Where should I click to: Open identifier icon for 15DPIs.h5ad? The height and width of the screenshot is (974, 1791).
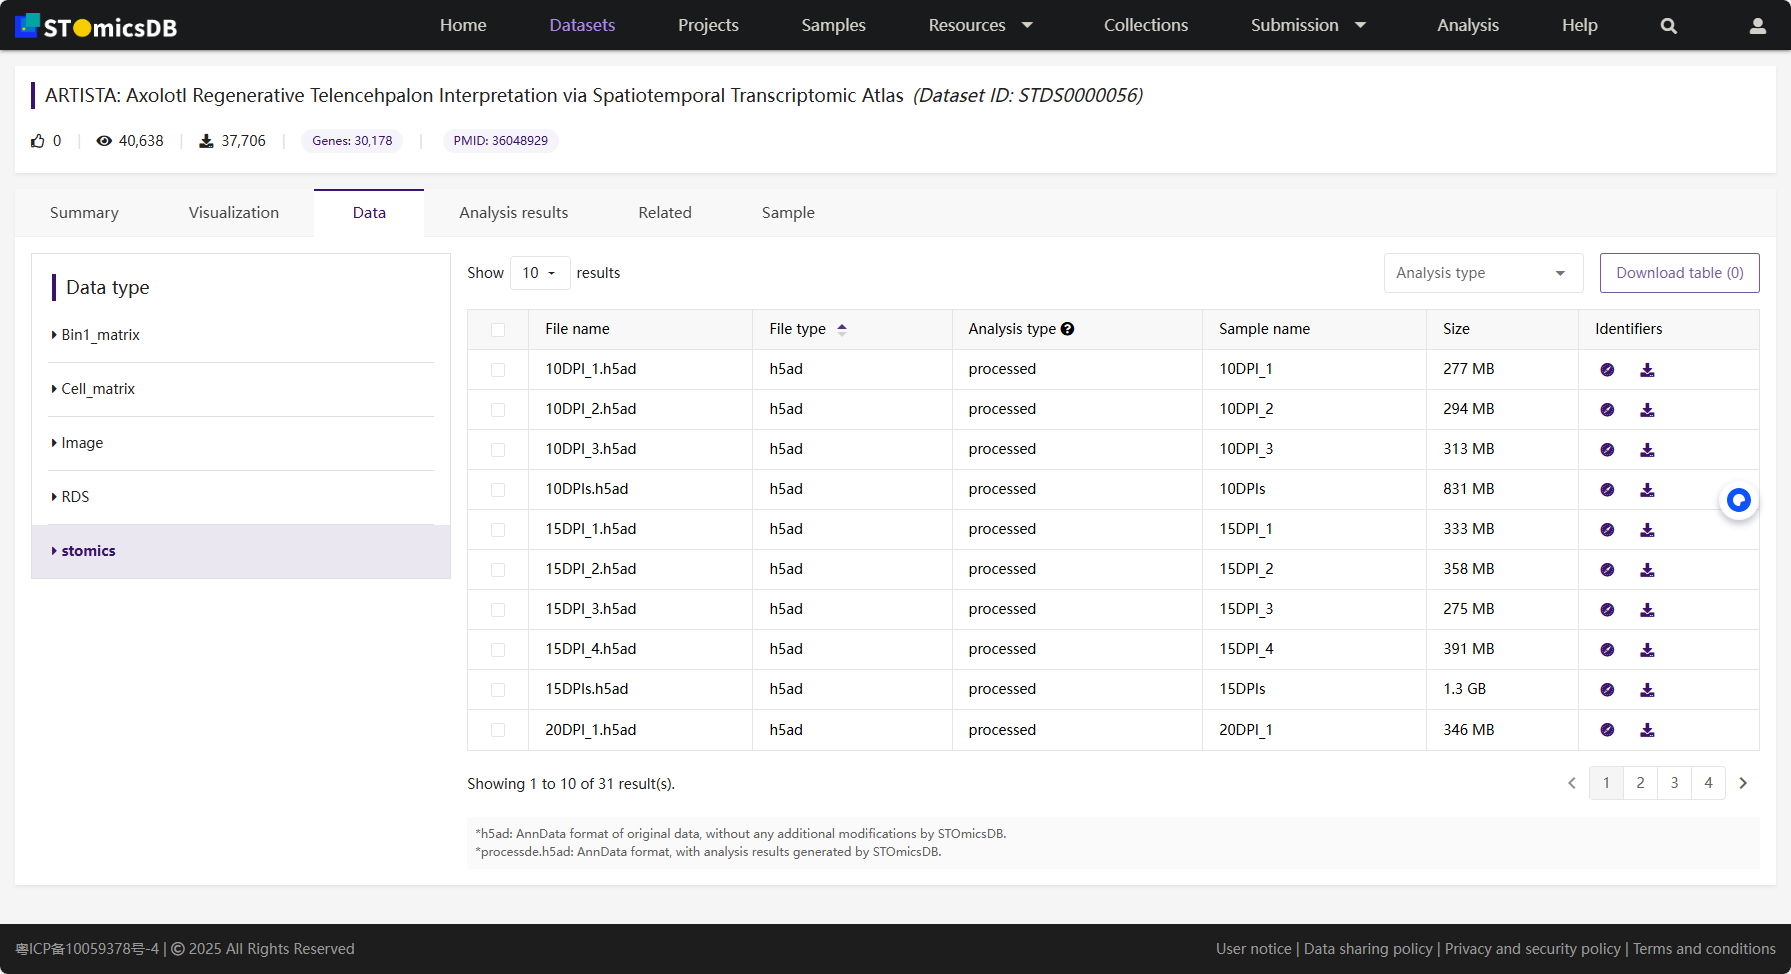[1607, 690]
